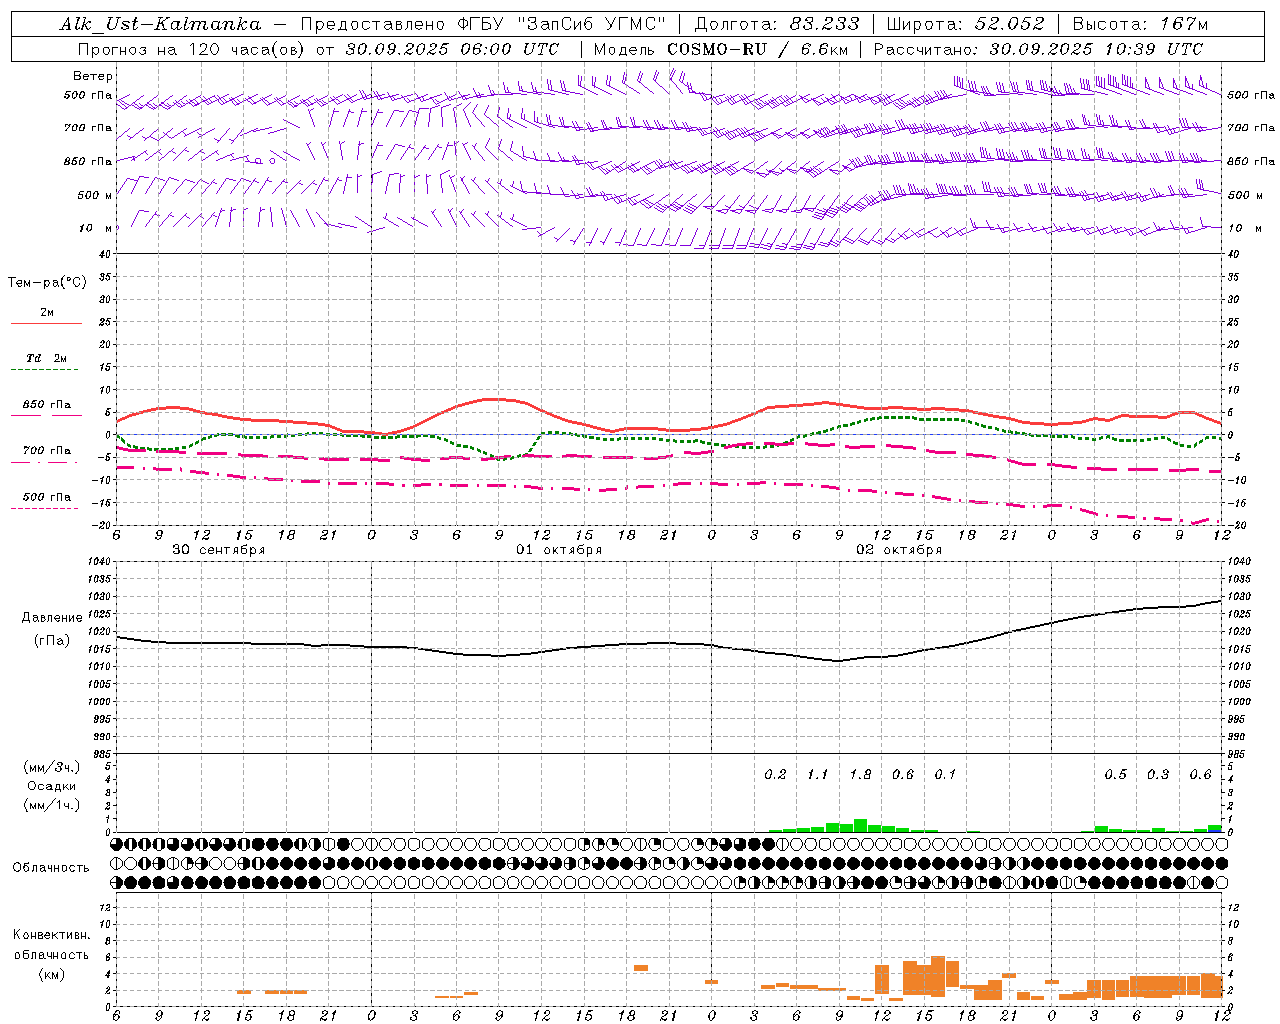Viewport: 1280px width, 1024px height.
Task: Click 'Прогноз на 120 часа(ов)' forecast text
Action: 192,49
